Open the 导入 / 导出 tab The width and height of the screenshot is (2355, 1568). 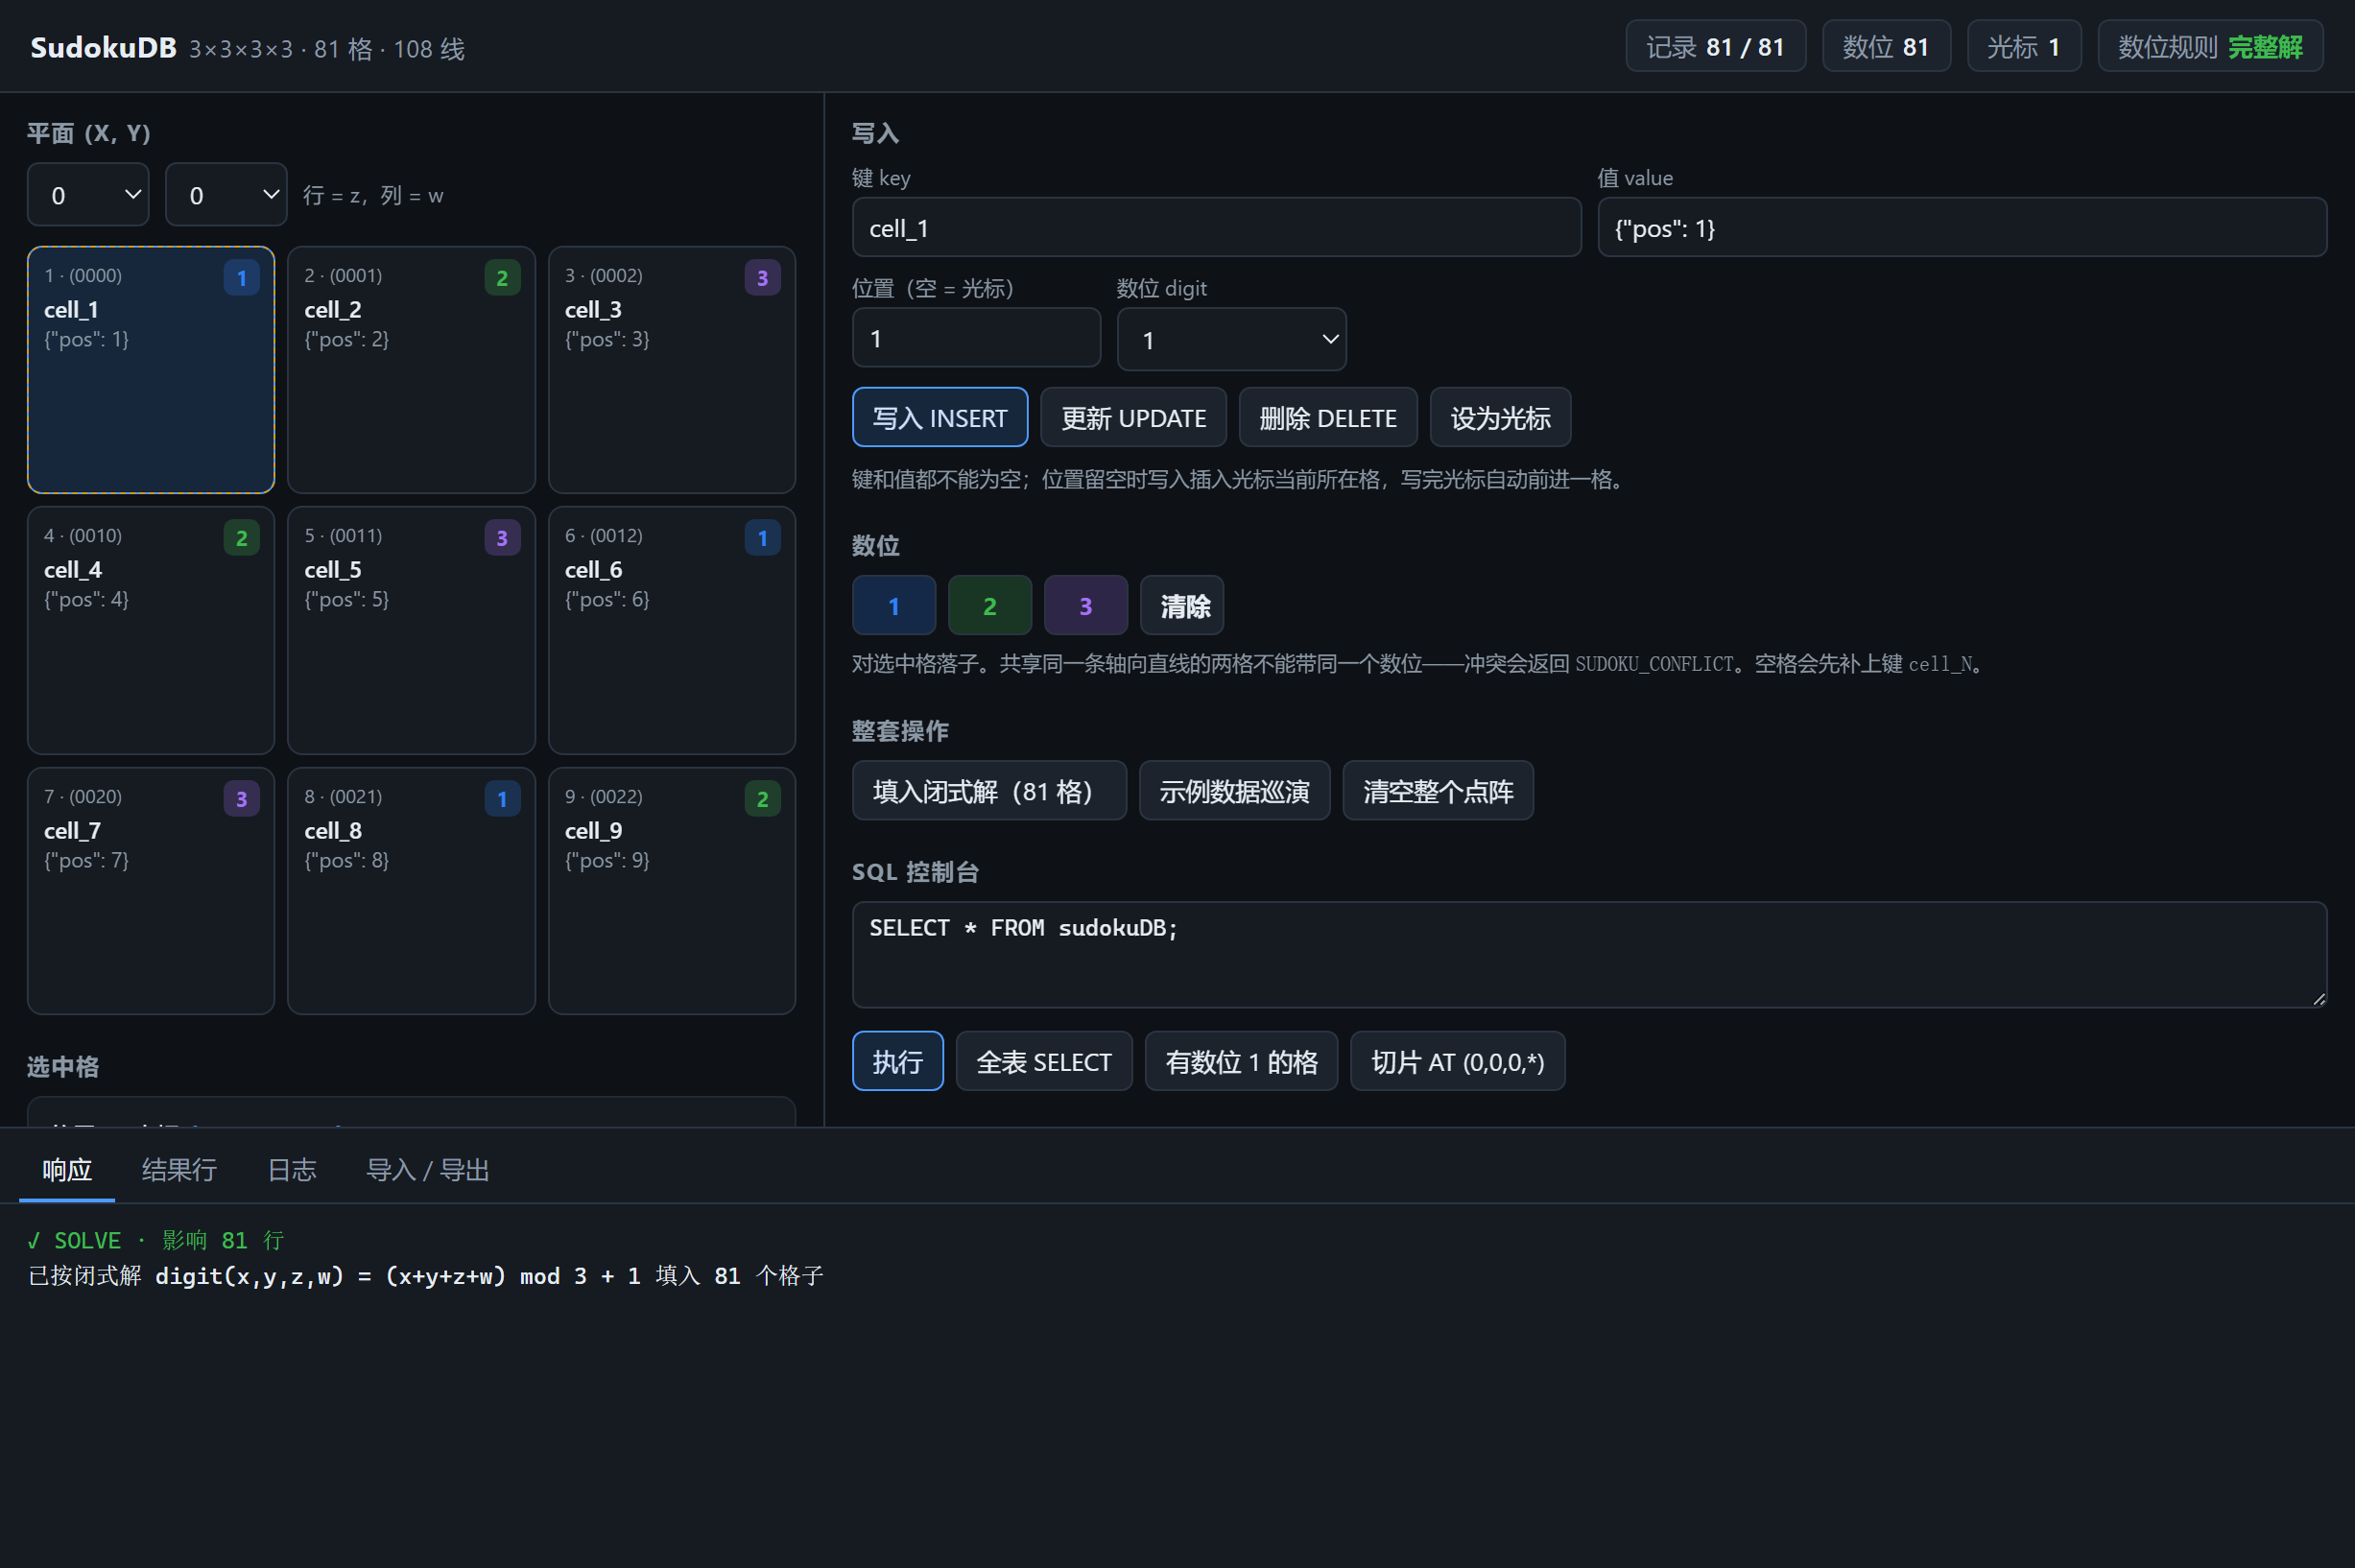coord(427,1169)
